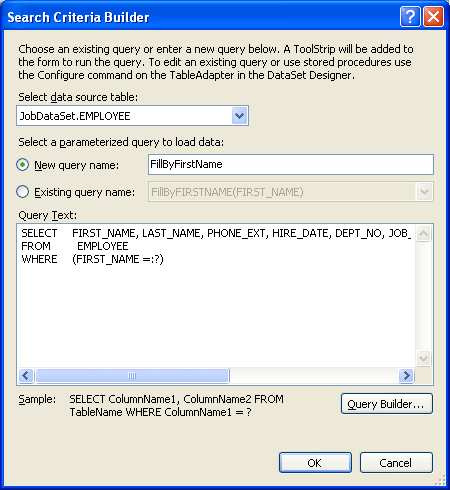Click the dialog's resize grip corner
The height and width of the screenshot is (490, 450).
pos(441,481)
